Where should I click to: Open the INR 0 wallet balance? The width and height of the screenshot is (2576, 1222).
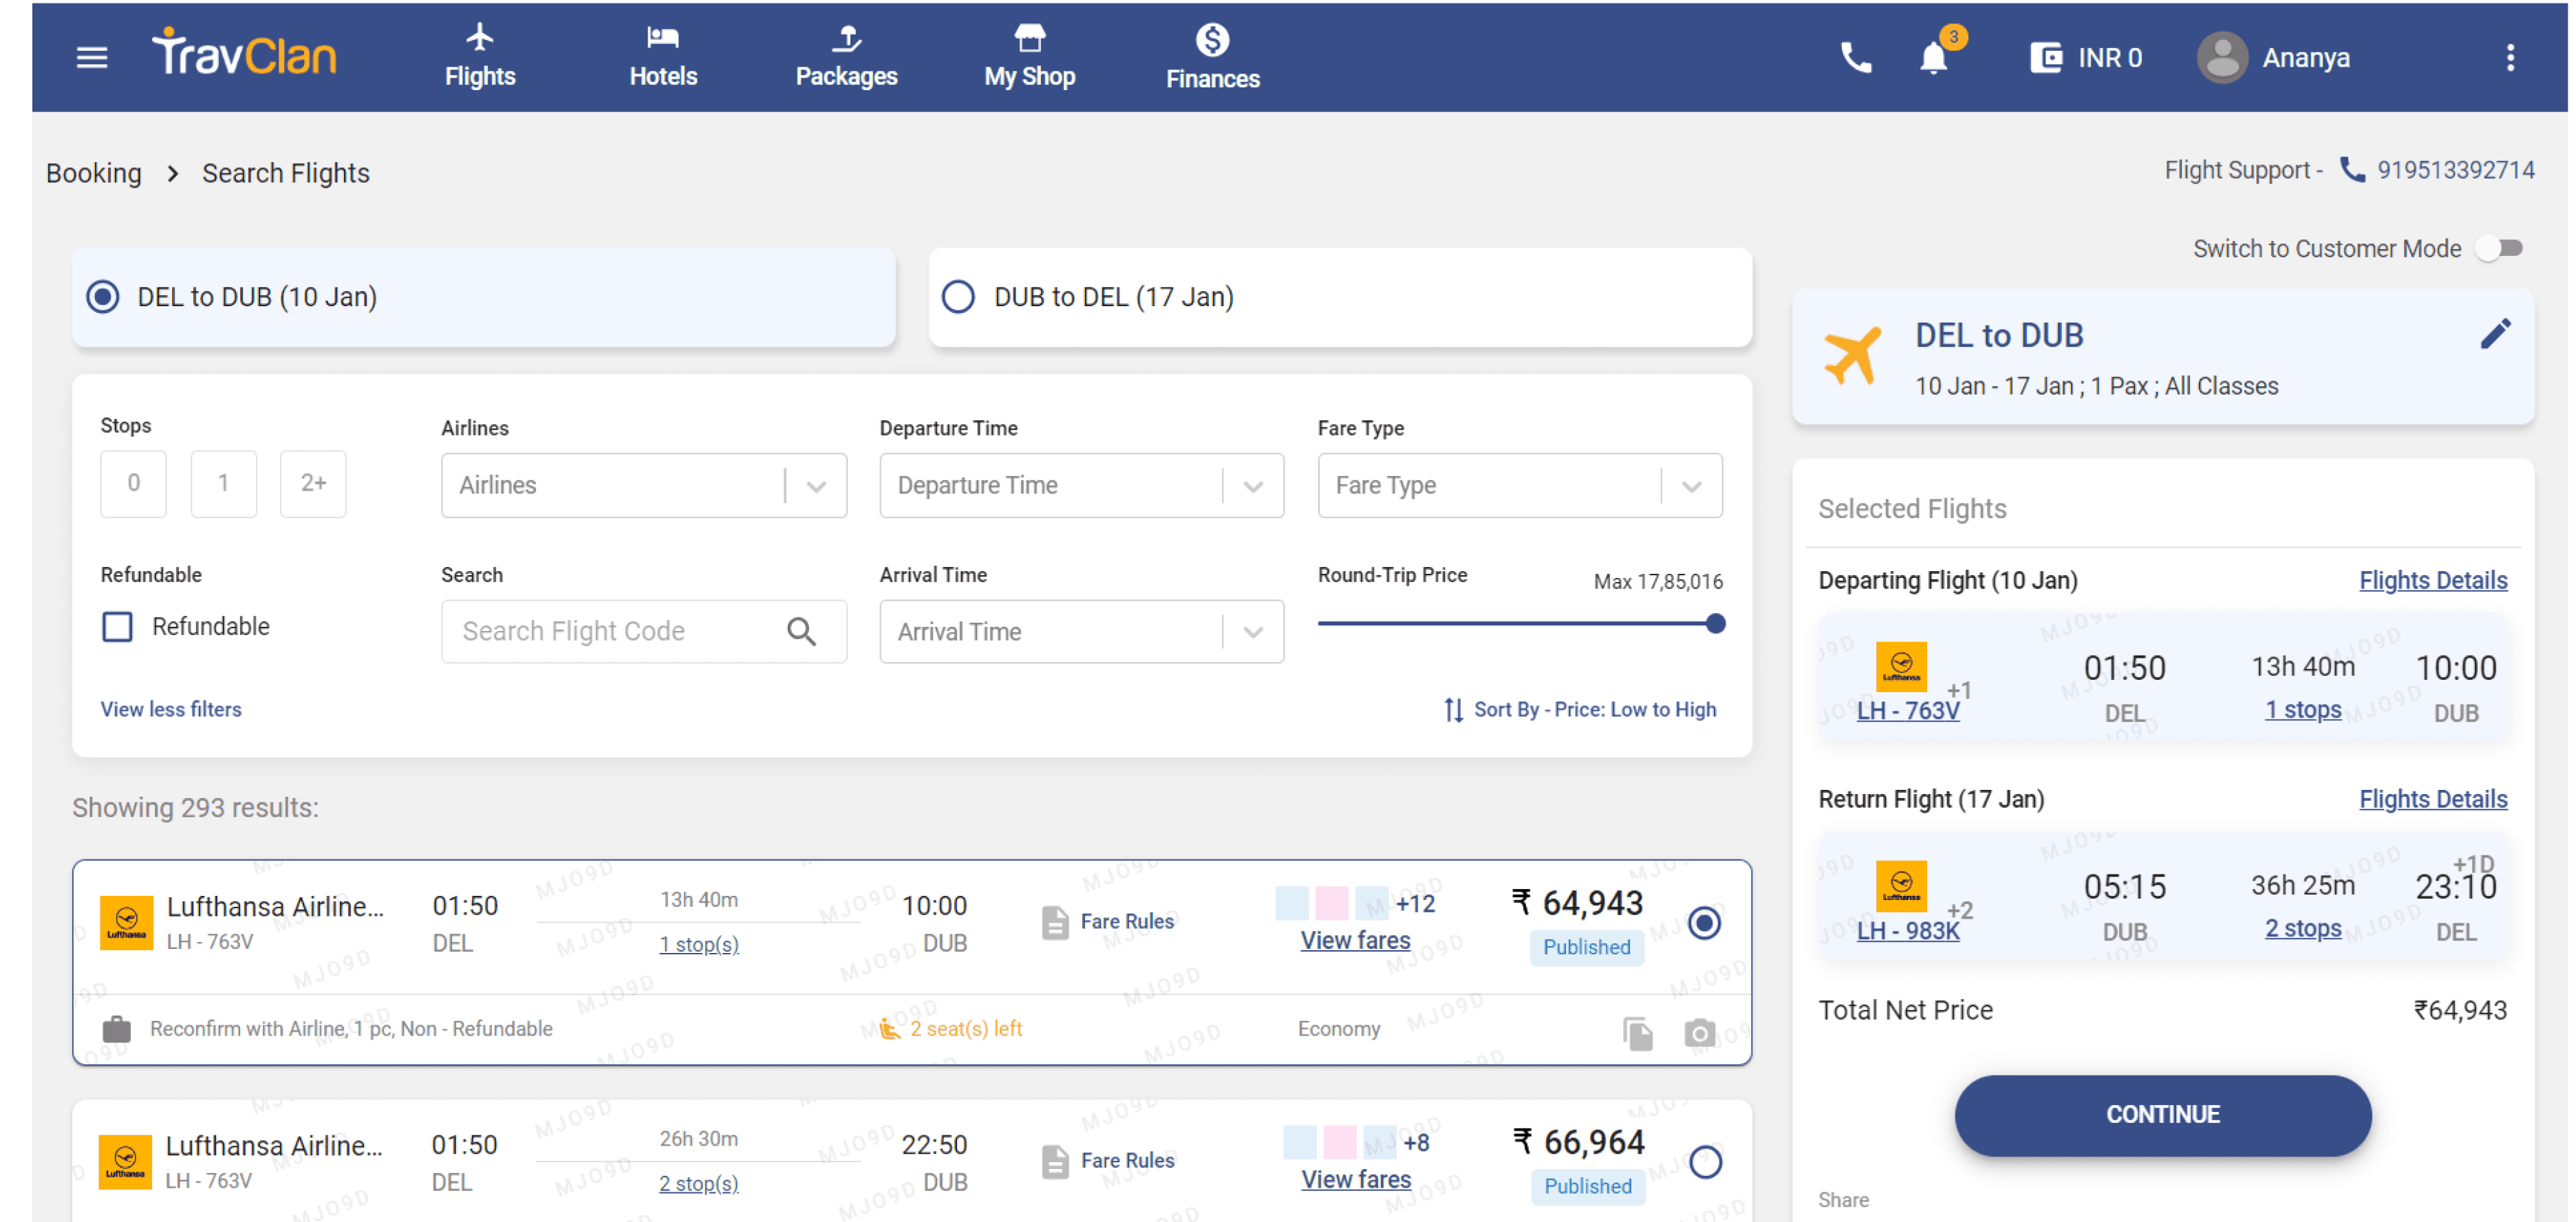2086,57
